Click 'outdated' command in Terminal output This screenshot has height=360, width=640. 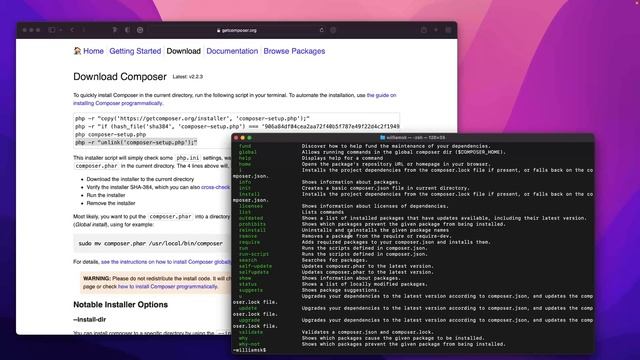coord(251,218)
